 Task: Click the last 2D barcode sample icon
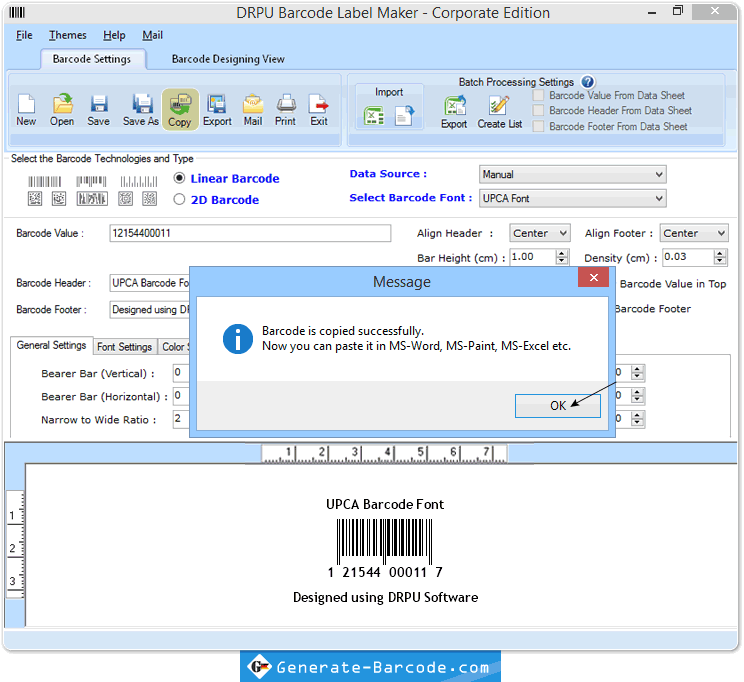pos(149,198)
